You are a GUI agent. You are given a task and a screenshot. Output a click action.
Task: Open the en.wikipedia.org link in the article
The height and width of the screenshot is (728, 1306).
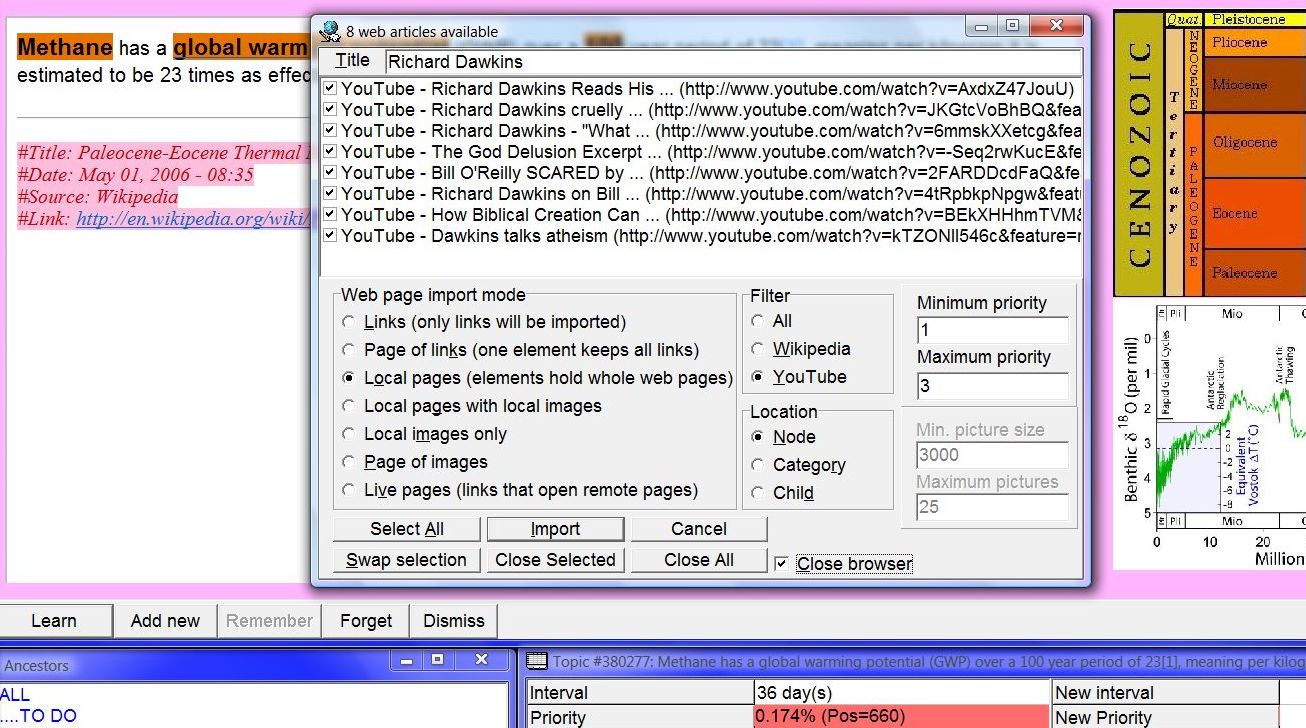pos(192,219)
